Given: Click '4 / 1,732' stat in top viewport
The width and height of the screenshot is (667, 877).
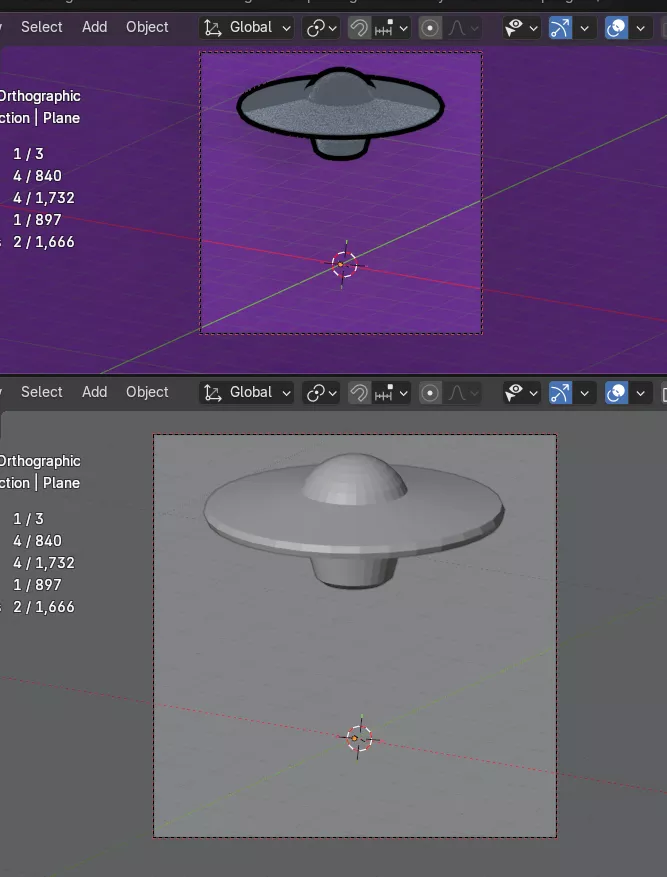Looking at the screenshot, I should point(44,198).
